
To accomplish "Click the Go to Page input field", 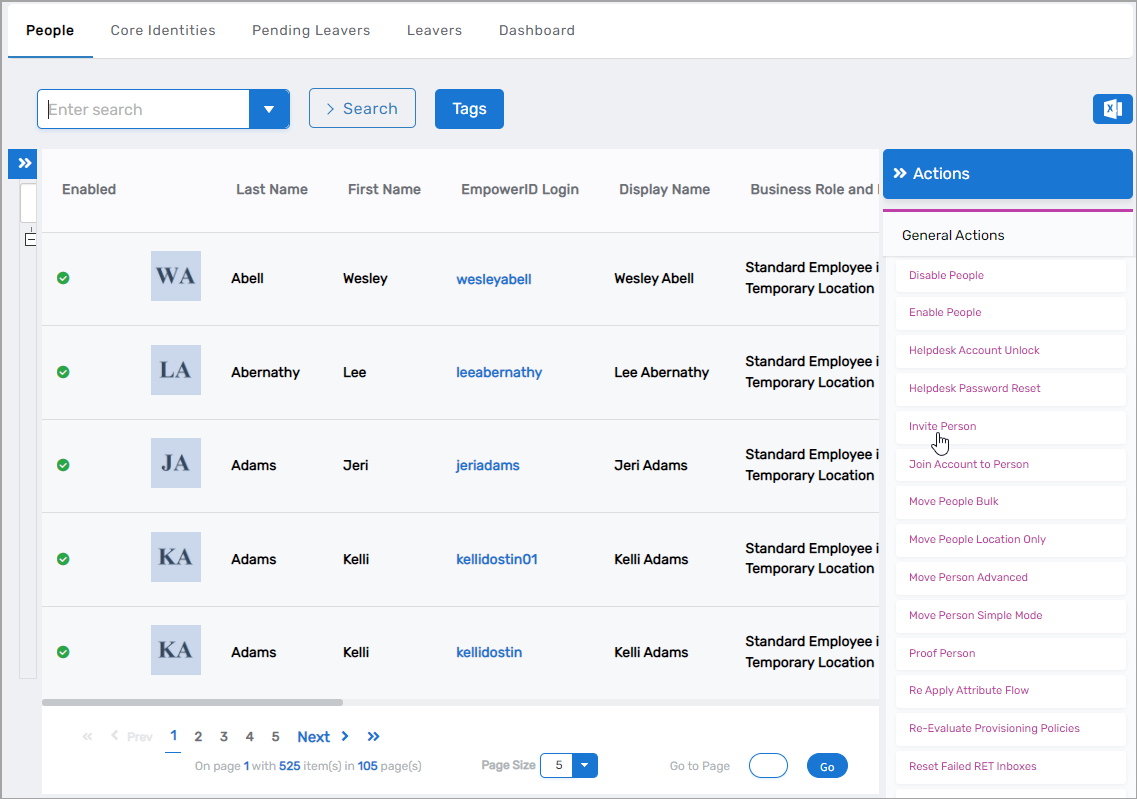I will coord(767,766).
